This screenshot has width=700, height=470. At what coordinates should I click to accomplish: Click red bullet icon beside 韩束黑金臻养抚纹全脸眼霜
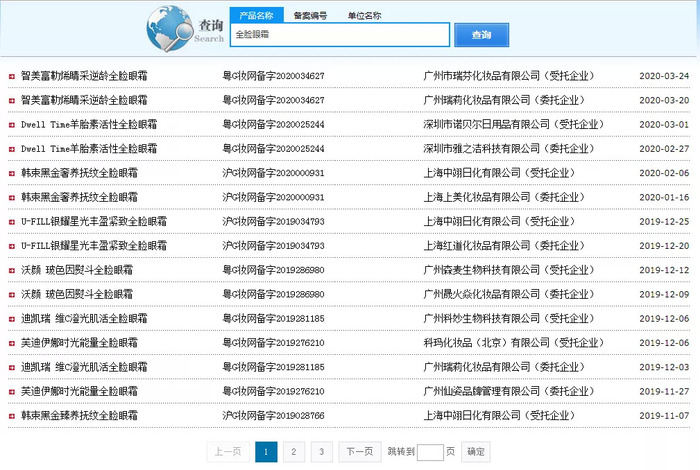tap(12, 416)
